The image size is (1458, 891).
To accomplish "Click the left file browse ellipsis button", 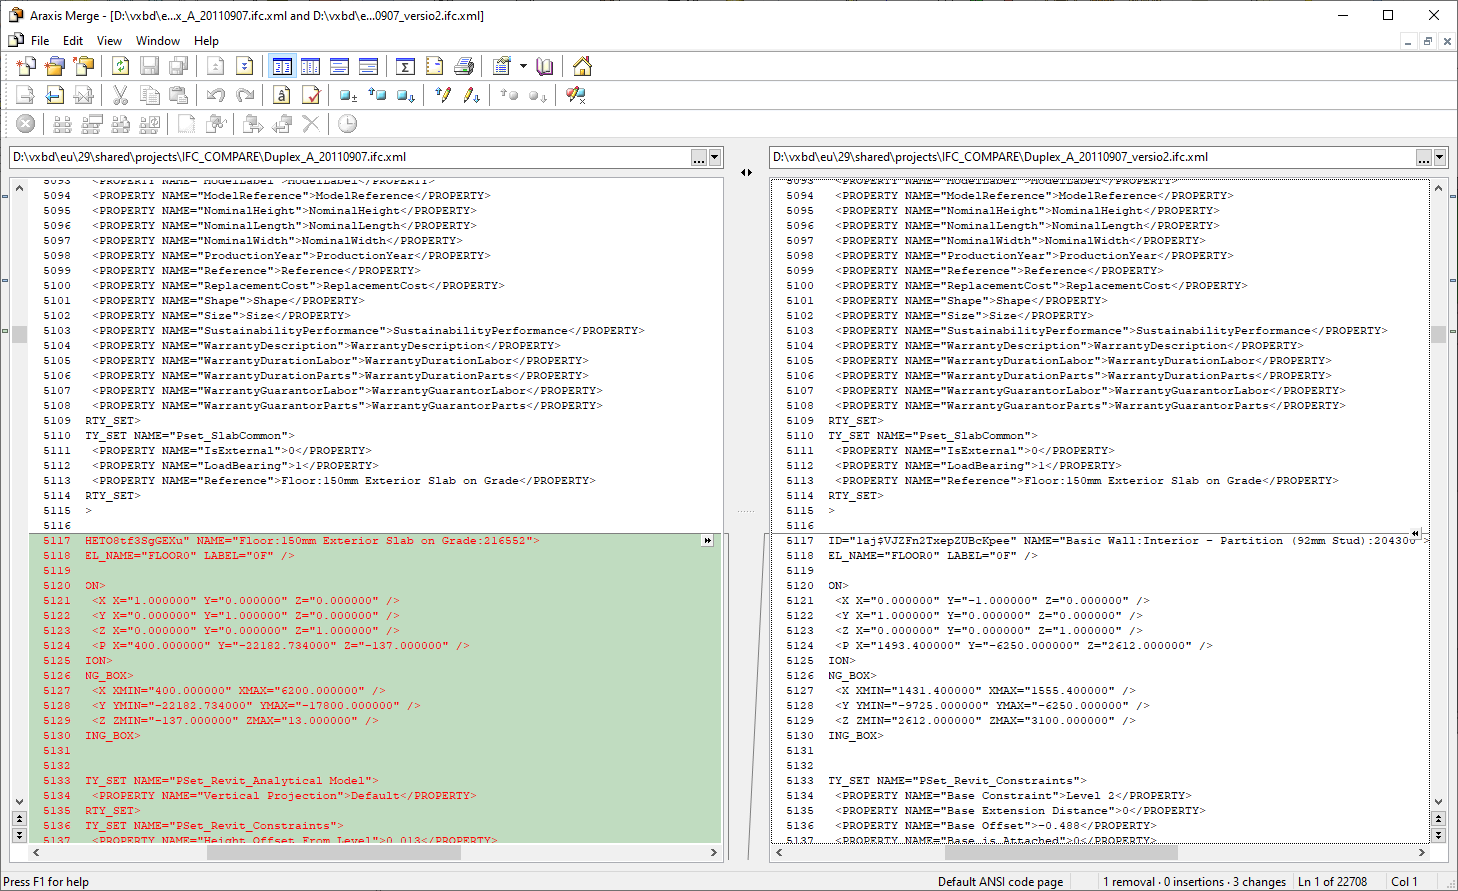I will point(699,158).
